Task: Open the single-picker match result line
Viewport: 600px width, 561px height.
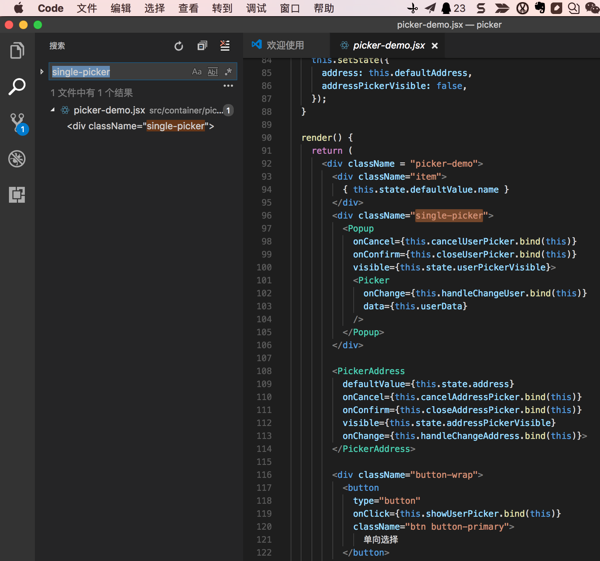Action: pyautogui.click(x=140, y=126)
